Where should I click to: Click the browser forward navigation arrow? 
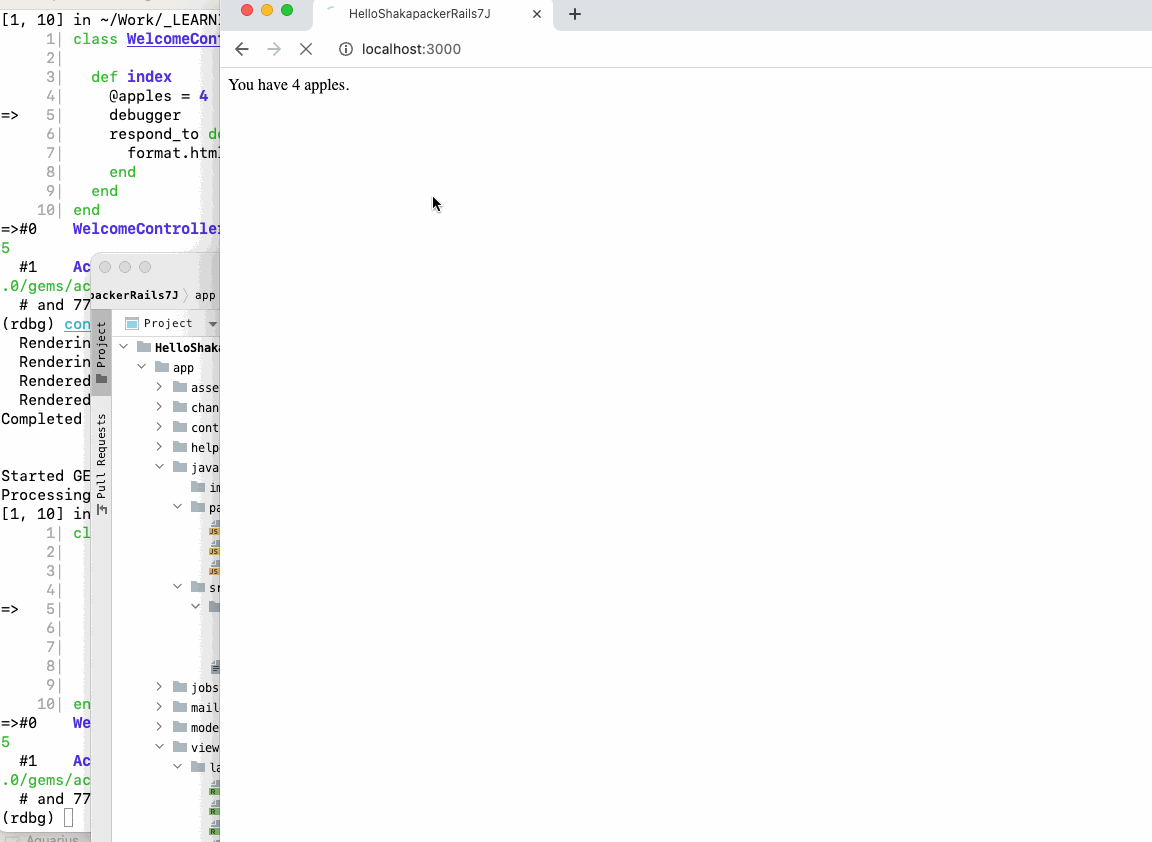point(273,48)
